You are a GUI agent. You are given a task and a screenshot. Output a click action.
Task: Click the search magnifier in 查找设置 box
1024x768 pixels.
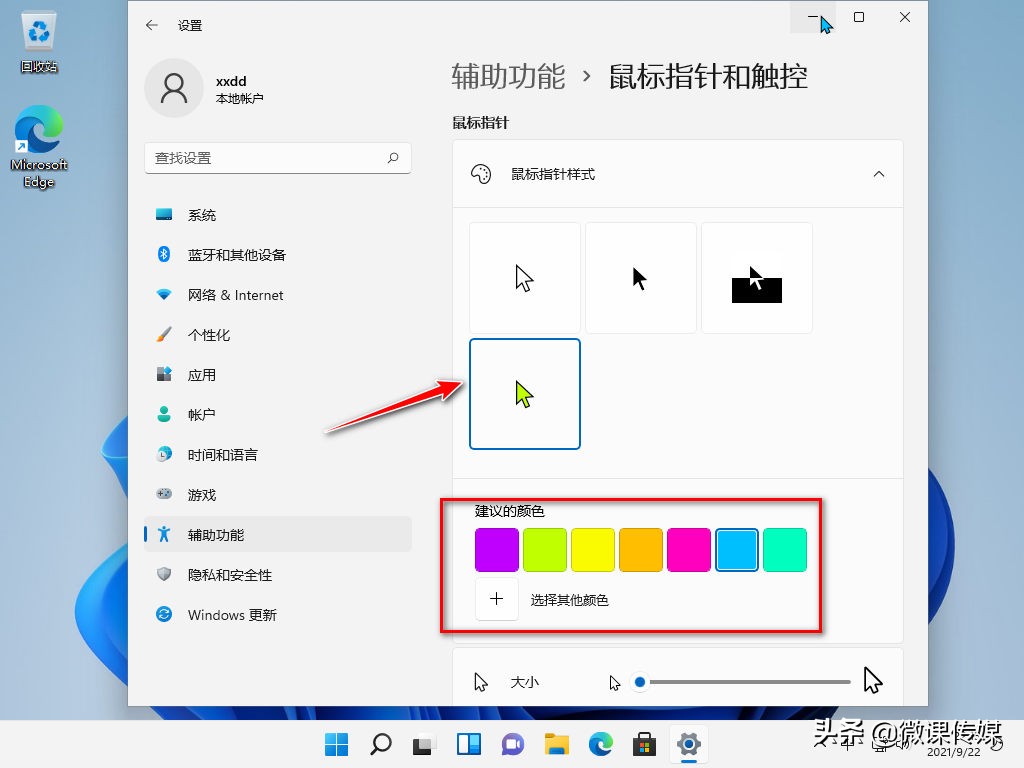(393, 157)
